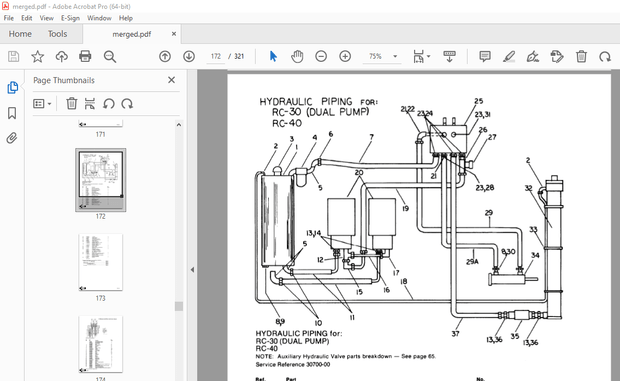The height and width of the screenshot is (381, 620).
Task: Open the Bookmarks panel
Action: pyautogui.click(x=12, y=113)
